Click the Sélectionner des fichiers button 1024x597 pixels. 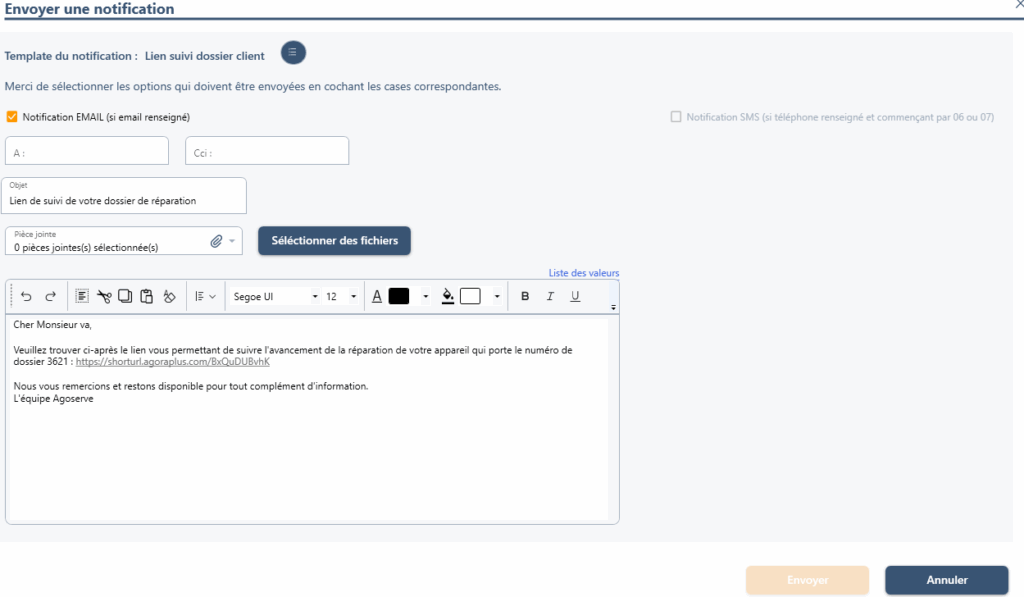pos(334,240)
